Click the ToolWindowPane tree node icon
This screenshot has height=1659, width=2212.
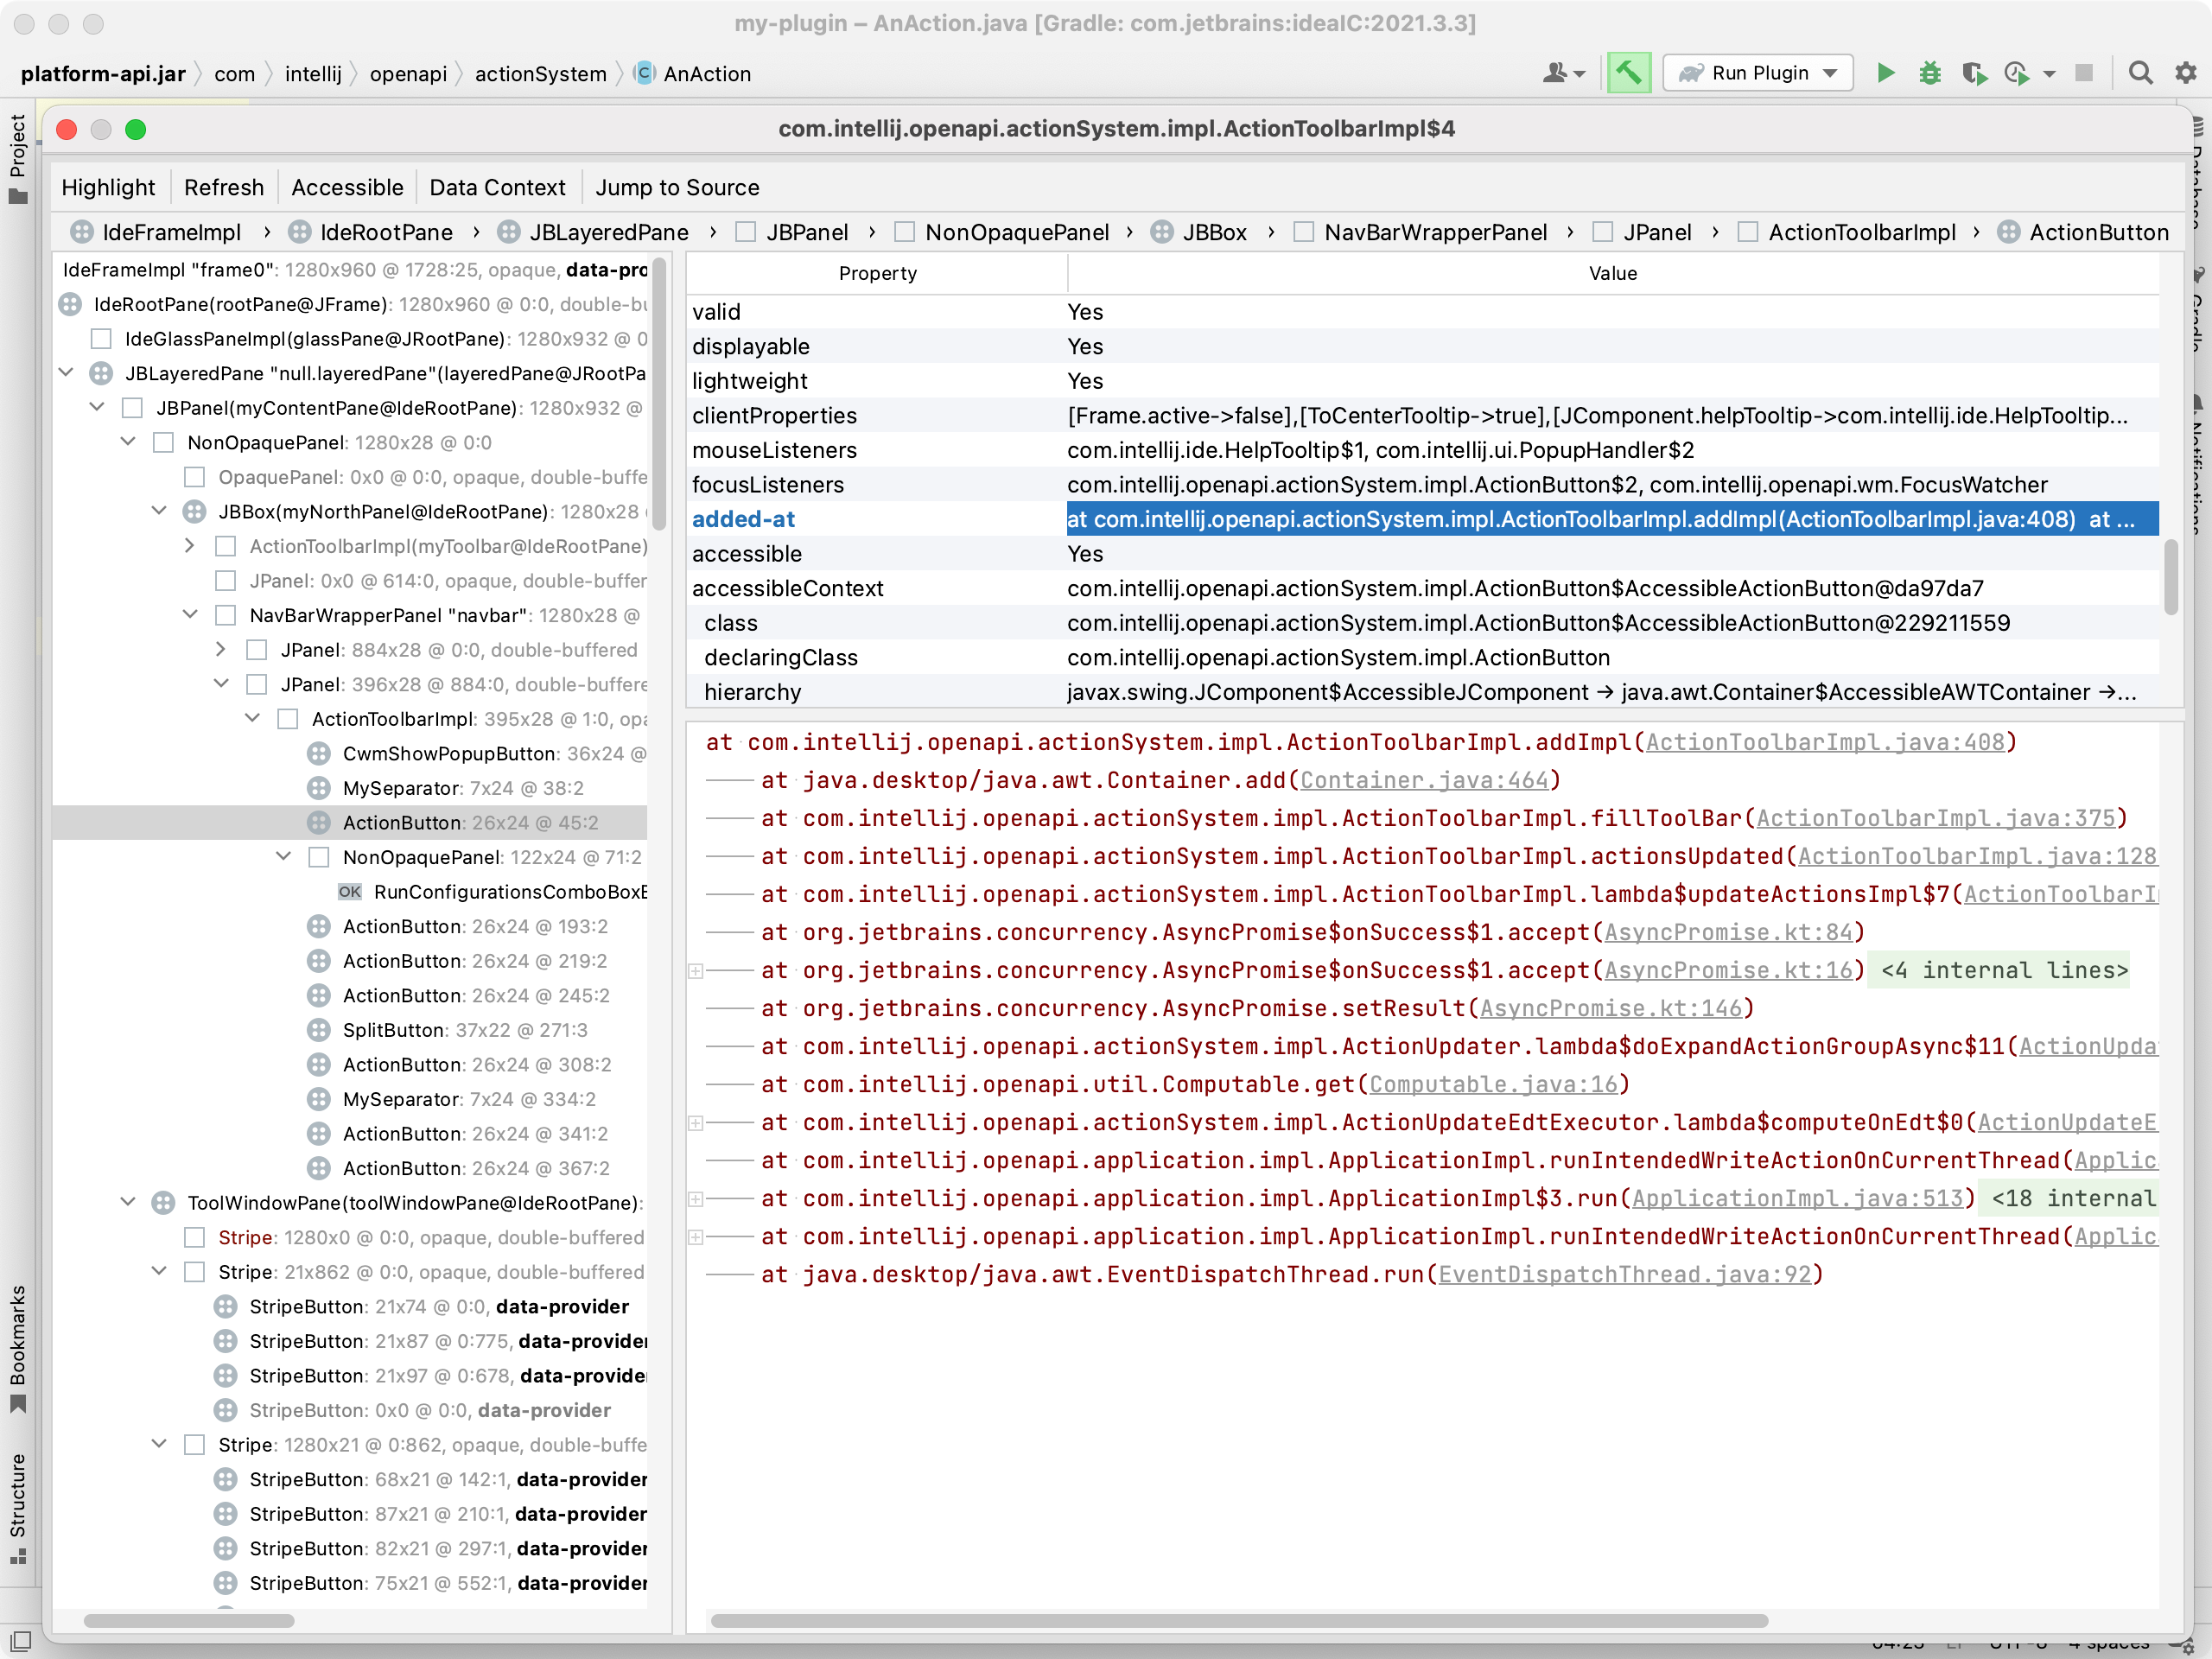pos(163,1203)
